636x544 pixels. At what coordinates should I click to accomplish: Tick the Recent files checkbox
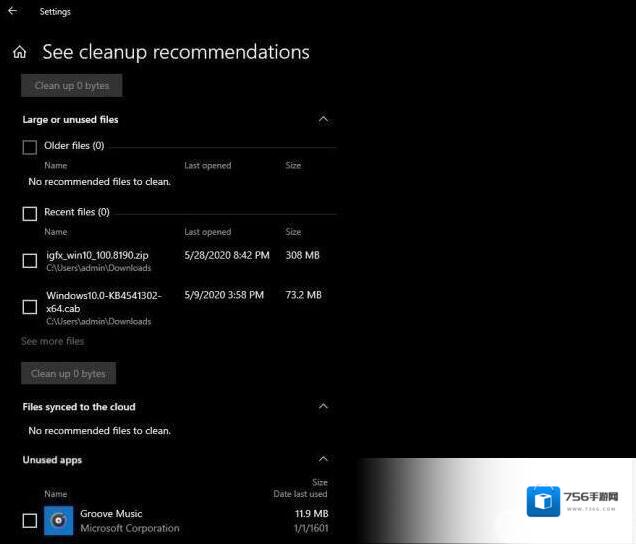30,213
